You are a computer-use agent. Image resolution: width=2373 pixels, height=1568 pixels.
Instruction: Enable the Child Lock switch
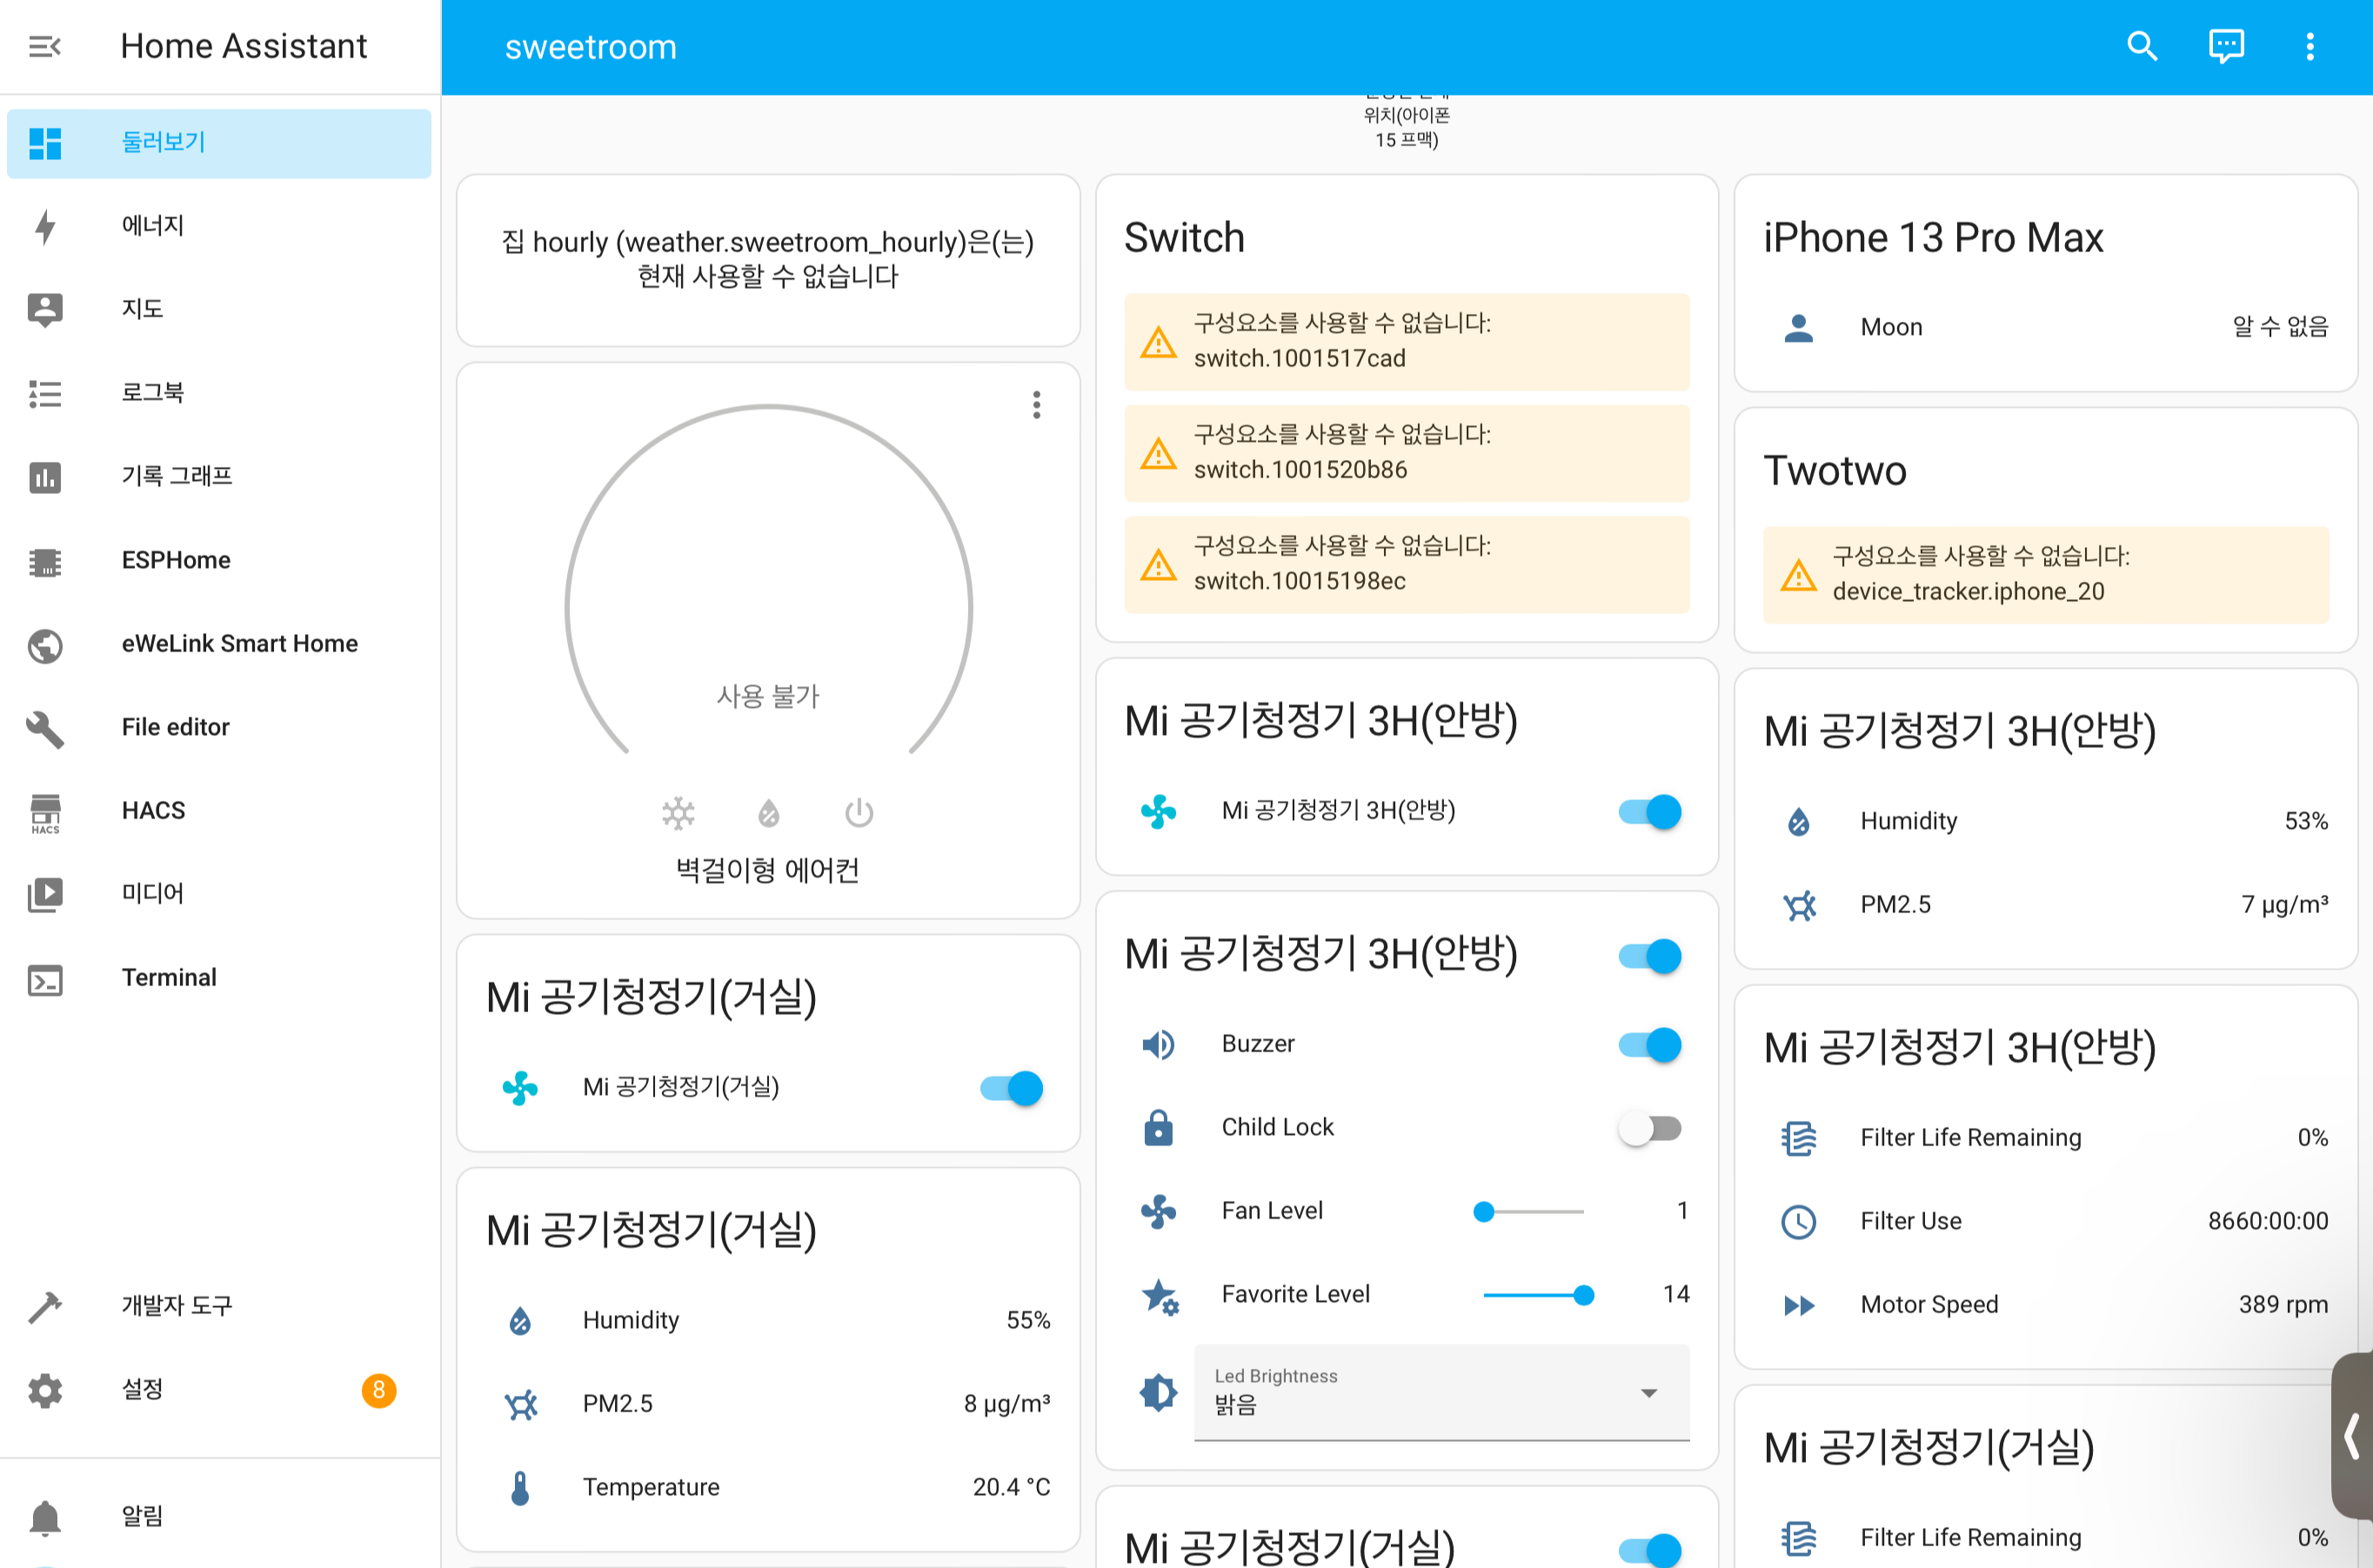click(x=1650, y=1128)
